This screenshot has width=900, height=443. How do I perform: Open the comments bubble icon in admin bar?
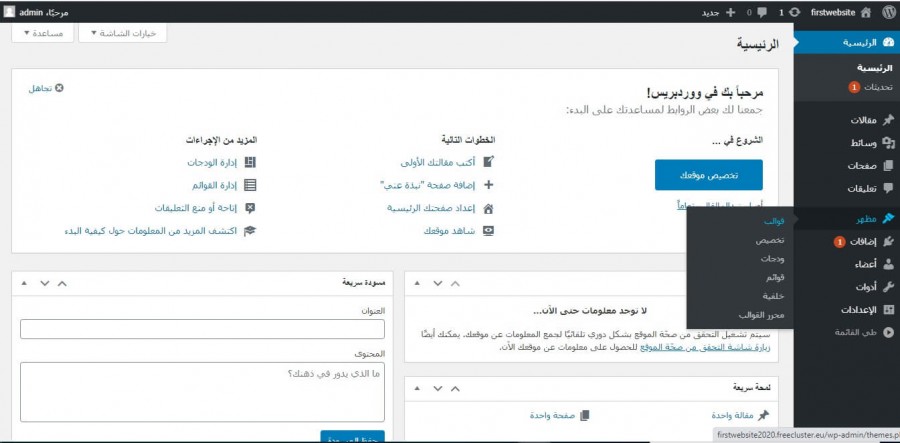[x=762, y=12]
